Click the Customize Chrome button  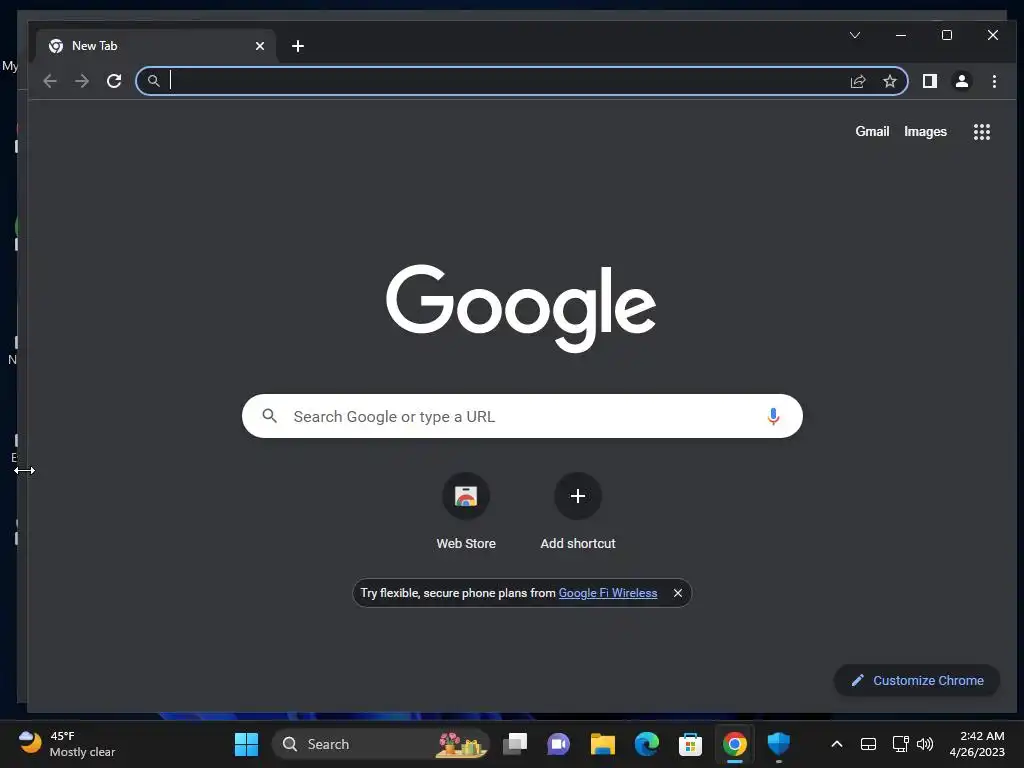917,680
